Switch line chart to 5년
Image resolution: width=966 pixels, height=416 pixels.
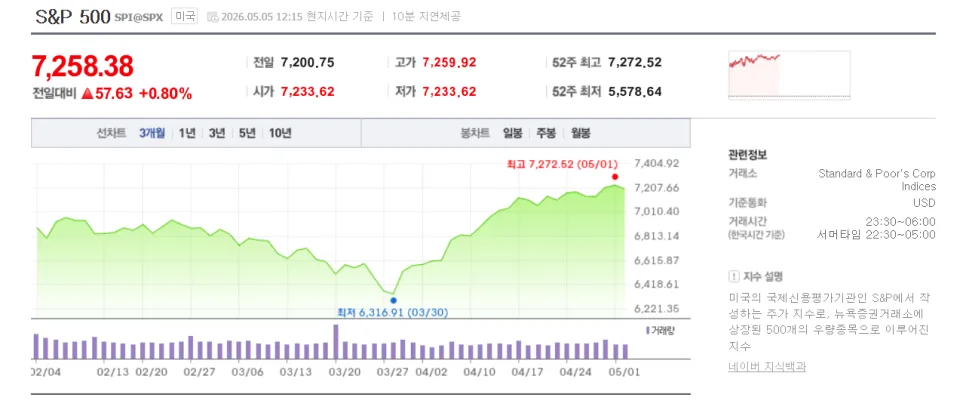247,133
